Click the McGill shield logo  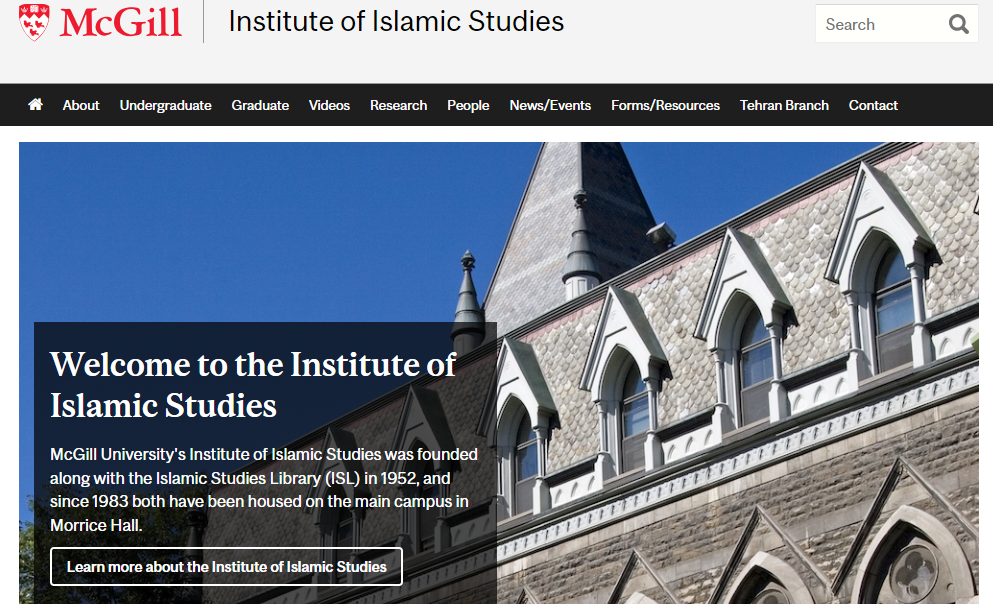(34, 22)
